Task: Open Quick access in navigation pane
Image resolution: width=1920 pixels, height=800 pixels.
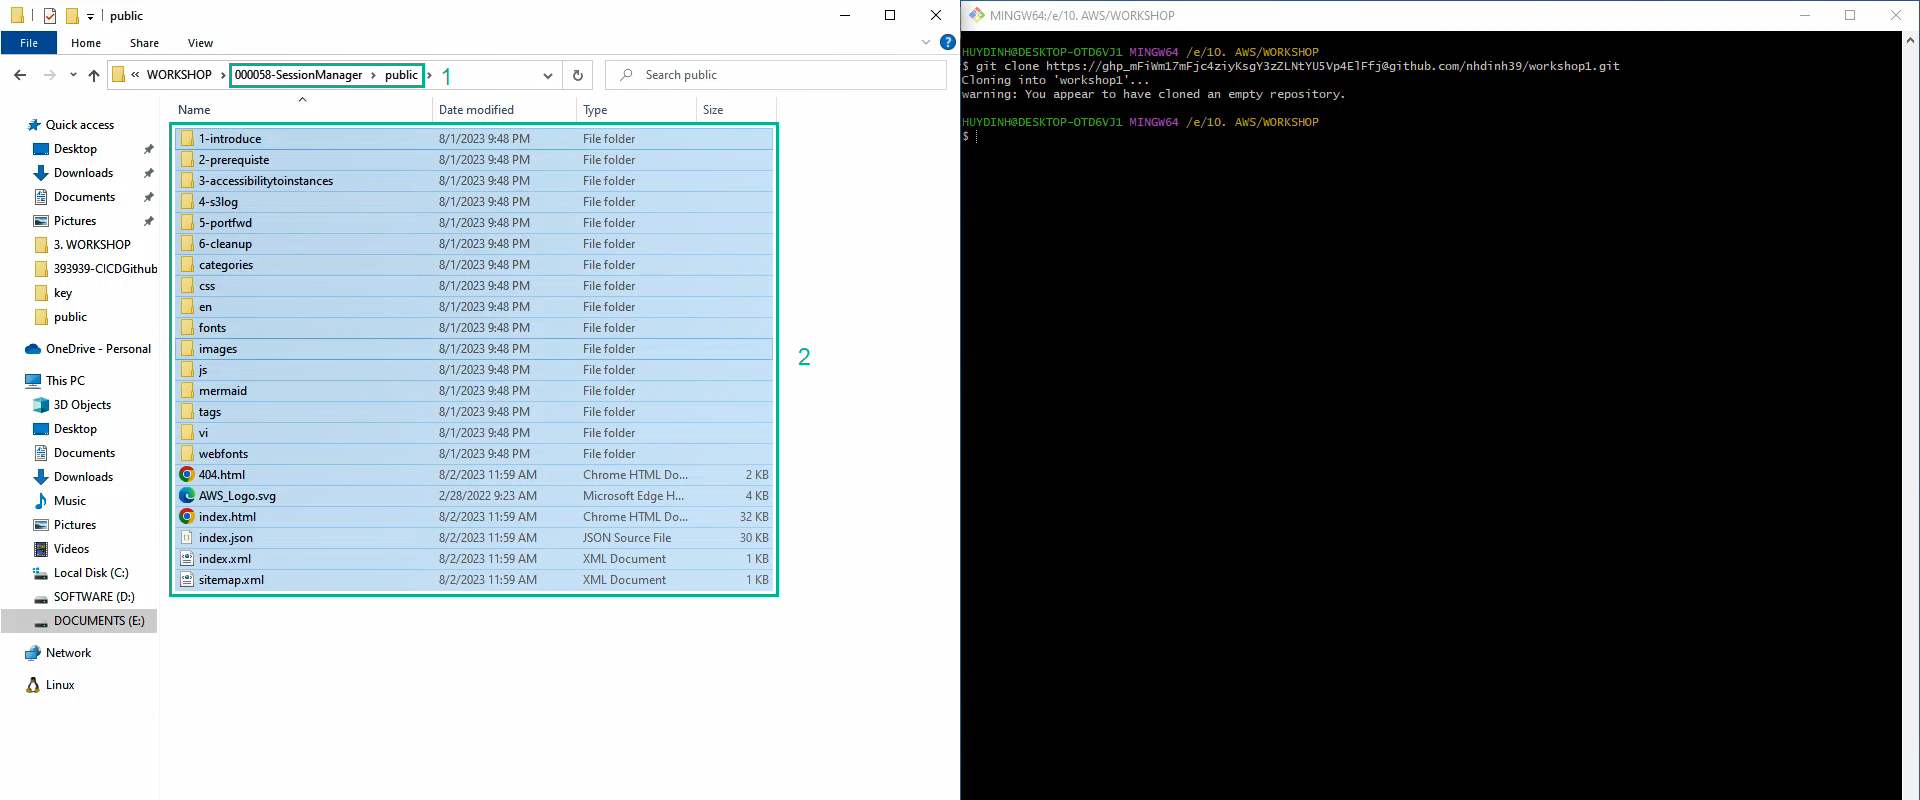Action: pyautogui.click(x=79, y=125)
